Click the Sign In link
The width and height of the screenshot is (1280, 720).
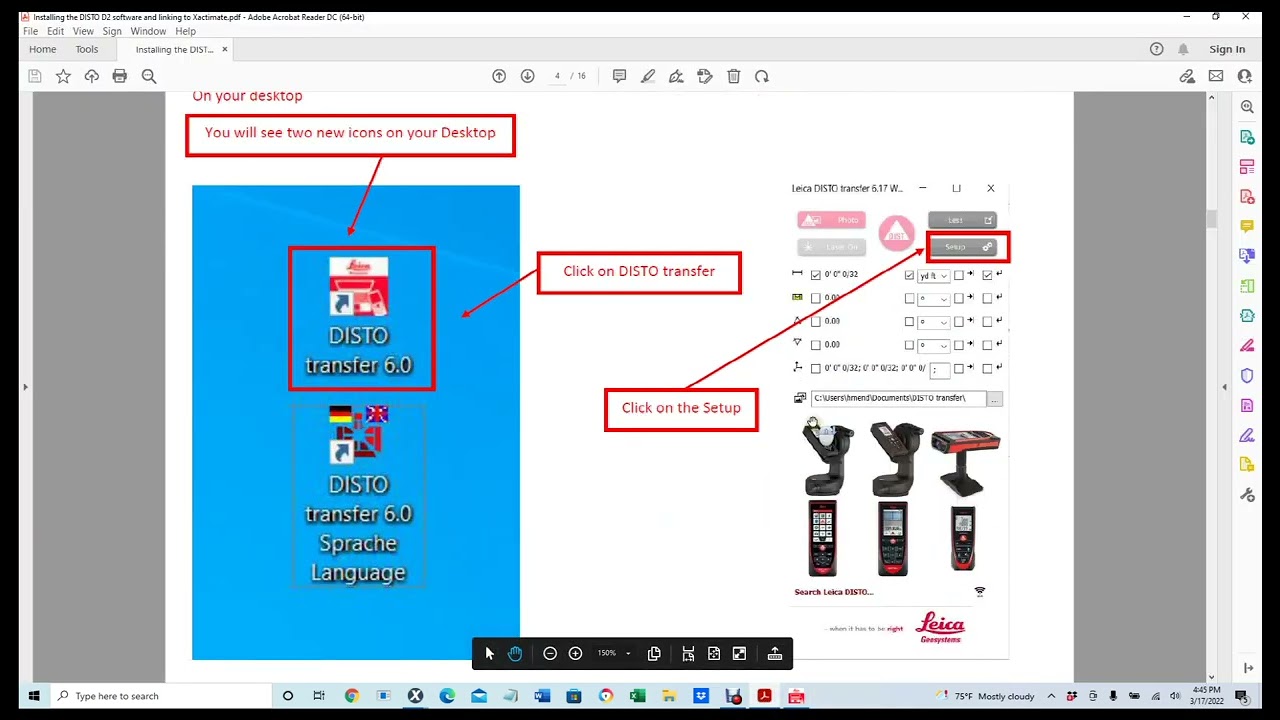(1227, 49)
